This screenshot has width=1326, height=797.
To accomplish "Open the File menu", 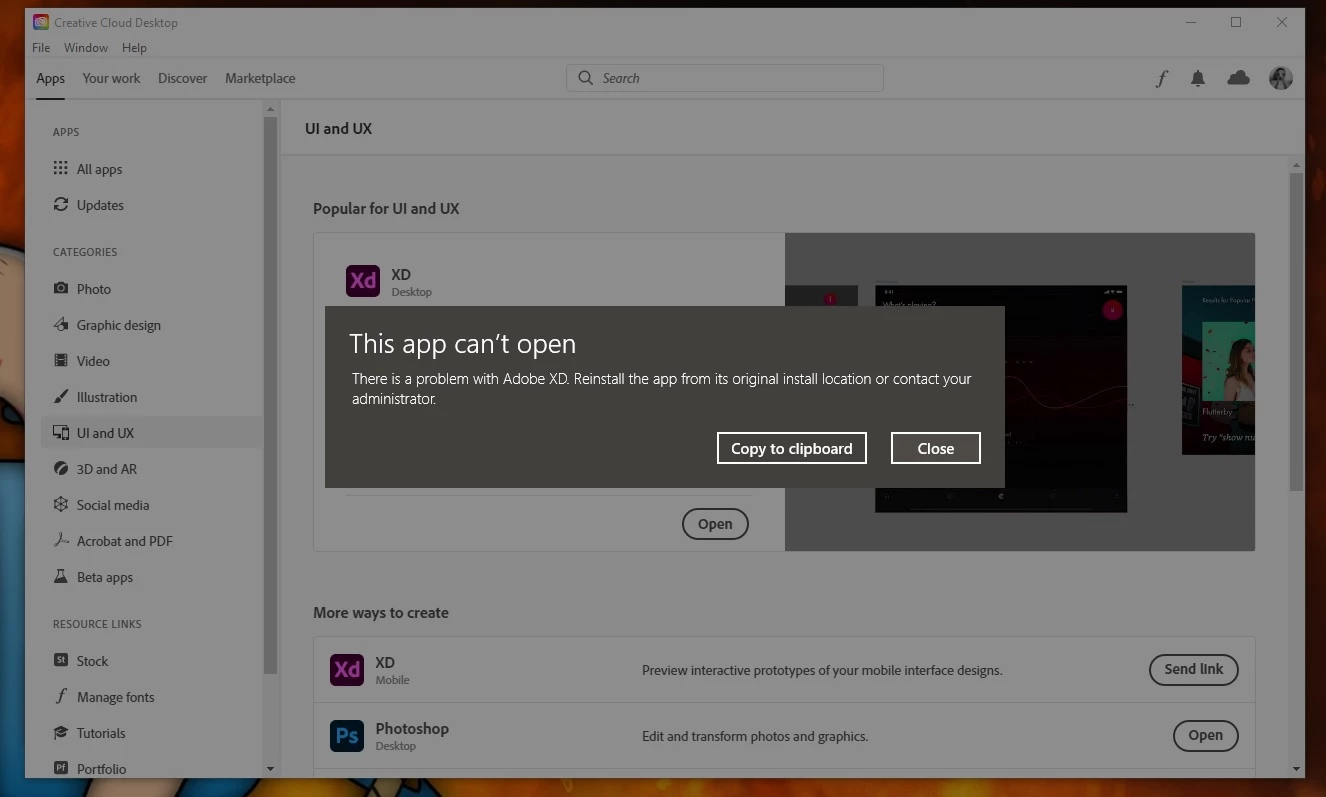I will click(x=41, y=48).
